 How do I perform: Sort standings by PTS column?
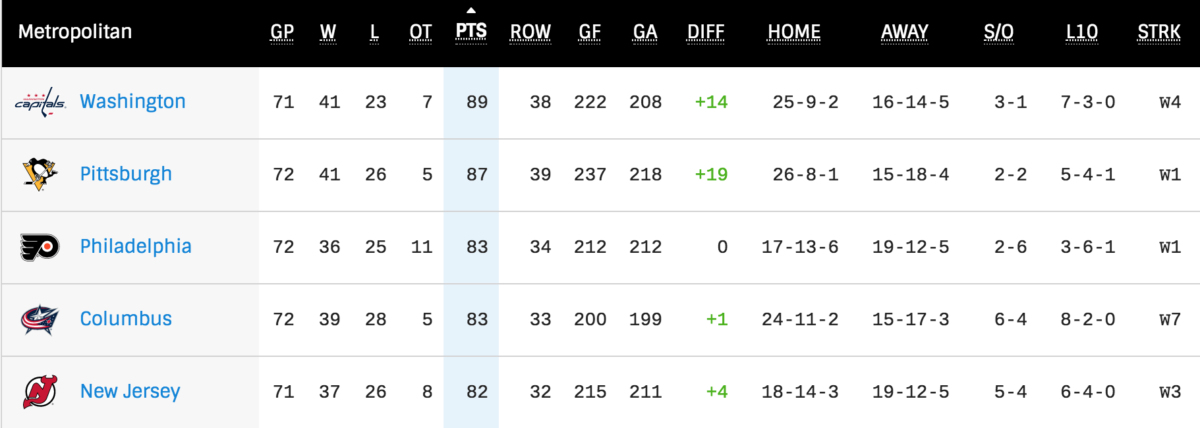point(471,32)
